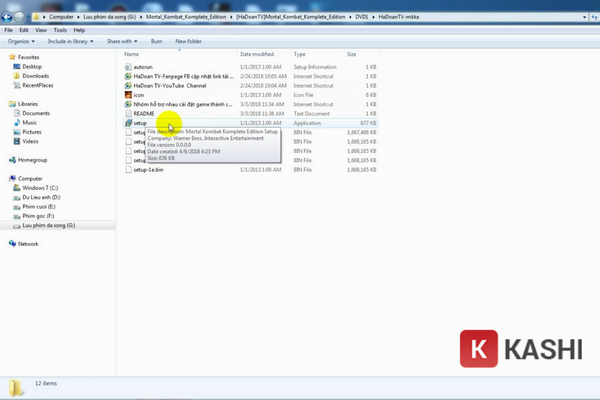Screen dimensions: 600x400
Task: Open the Music library
Action: tap(32, 122)
